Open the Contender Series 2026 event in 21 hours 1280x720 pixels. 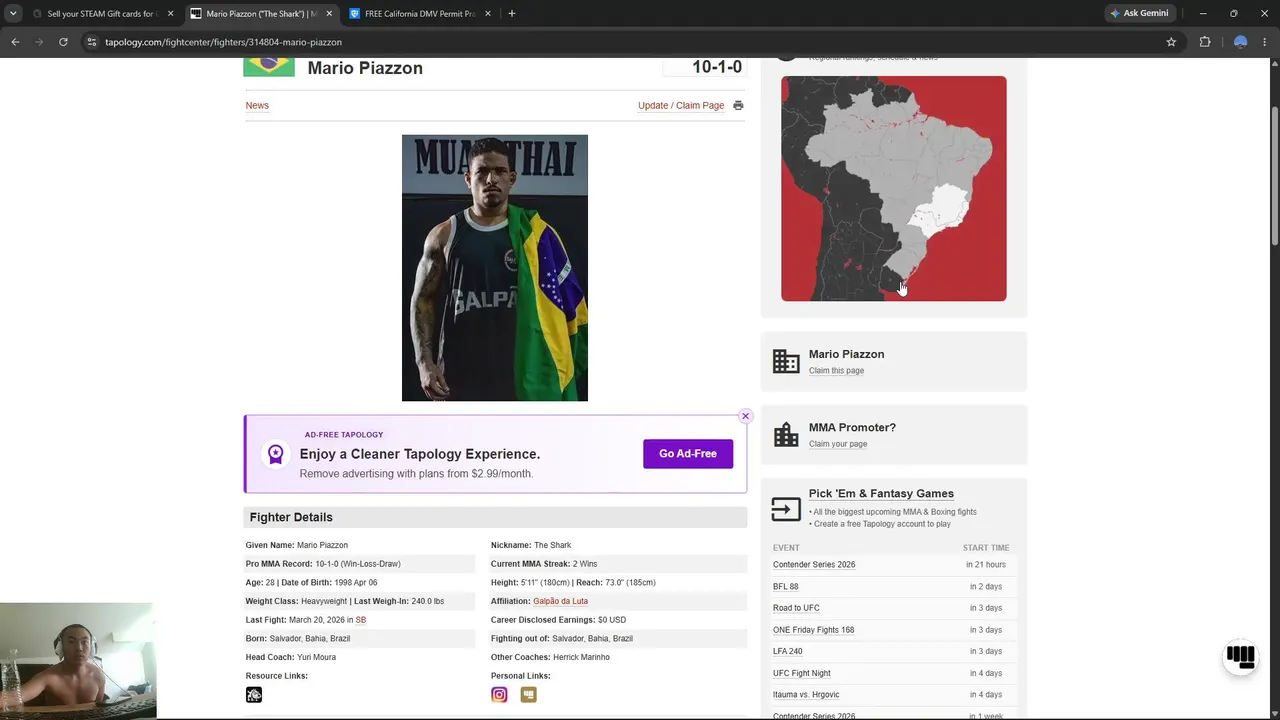(814, 565)
